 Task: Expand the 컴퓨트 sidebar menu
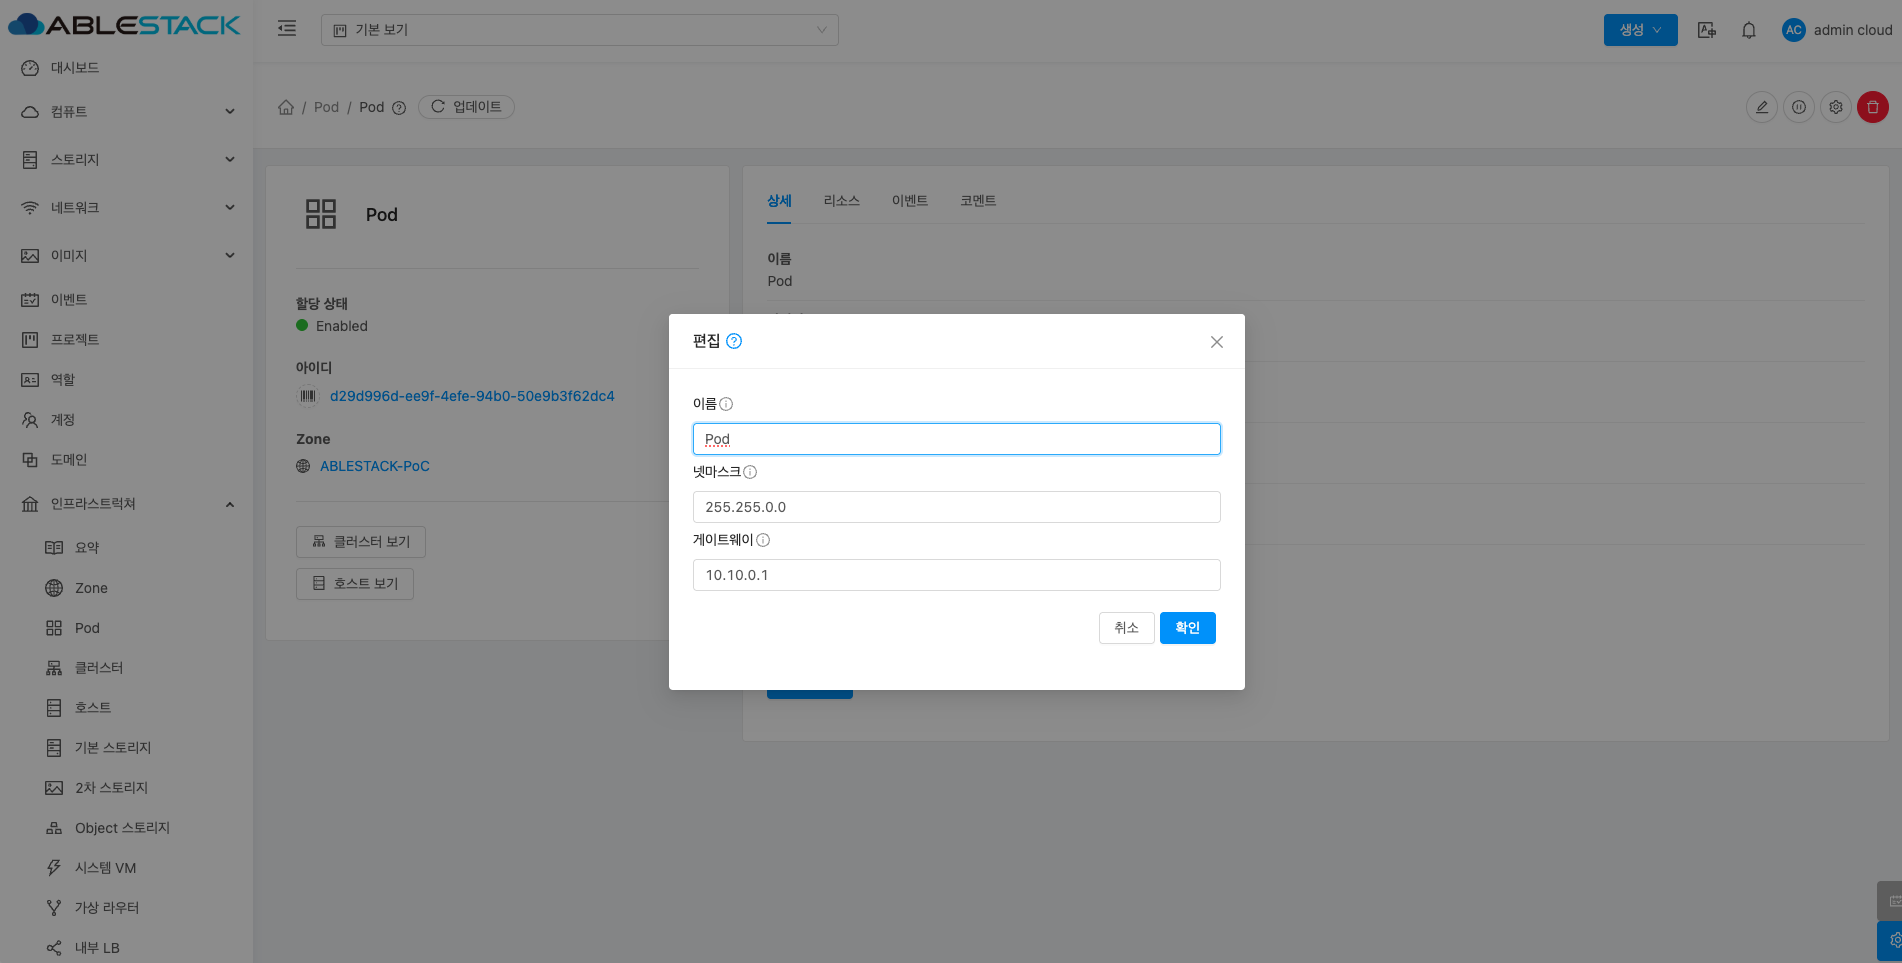(x=127, y=112)
